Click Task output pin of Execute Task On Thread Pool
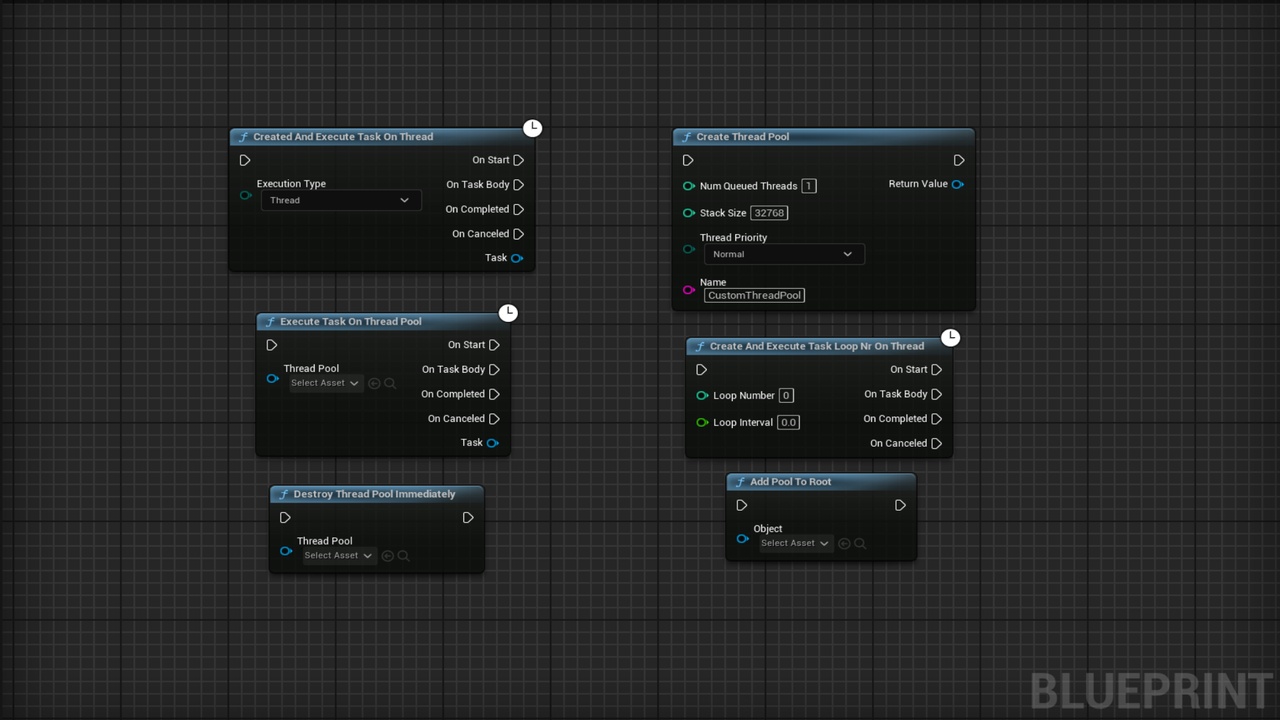Viewport: 1280px width, 720px height. [x=493, y=443]
